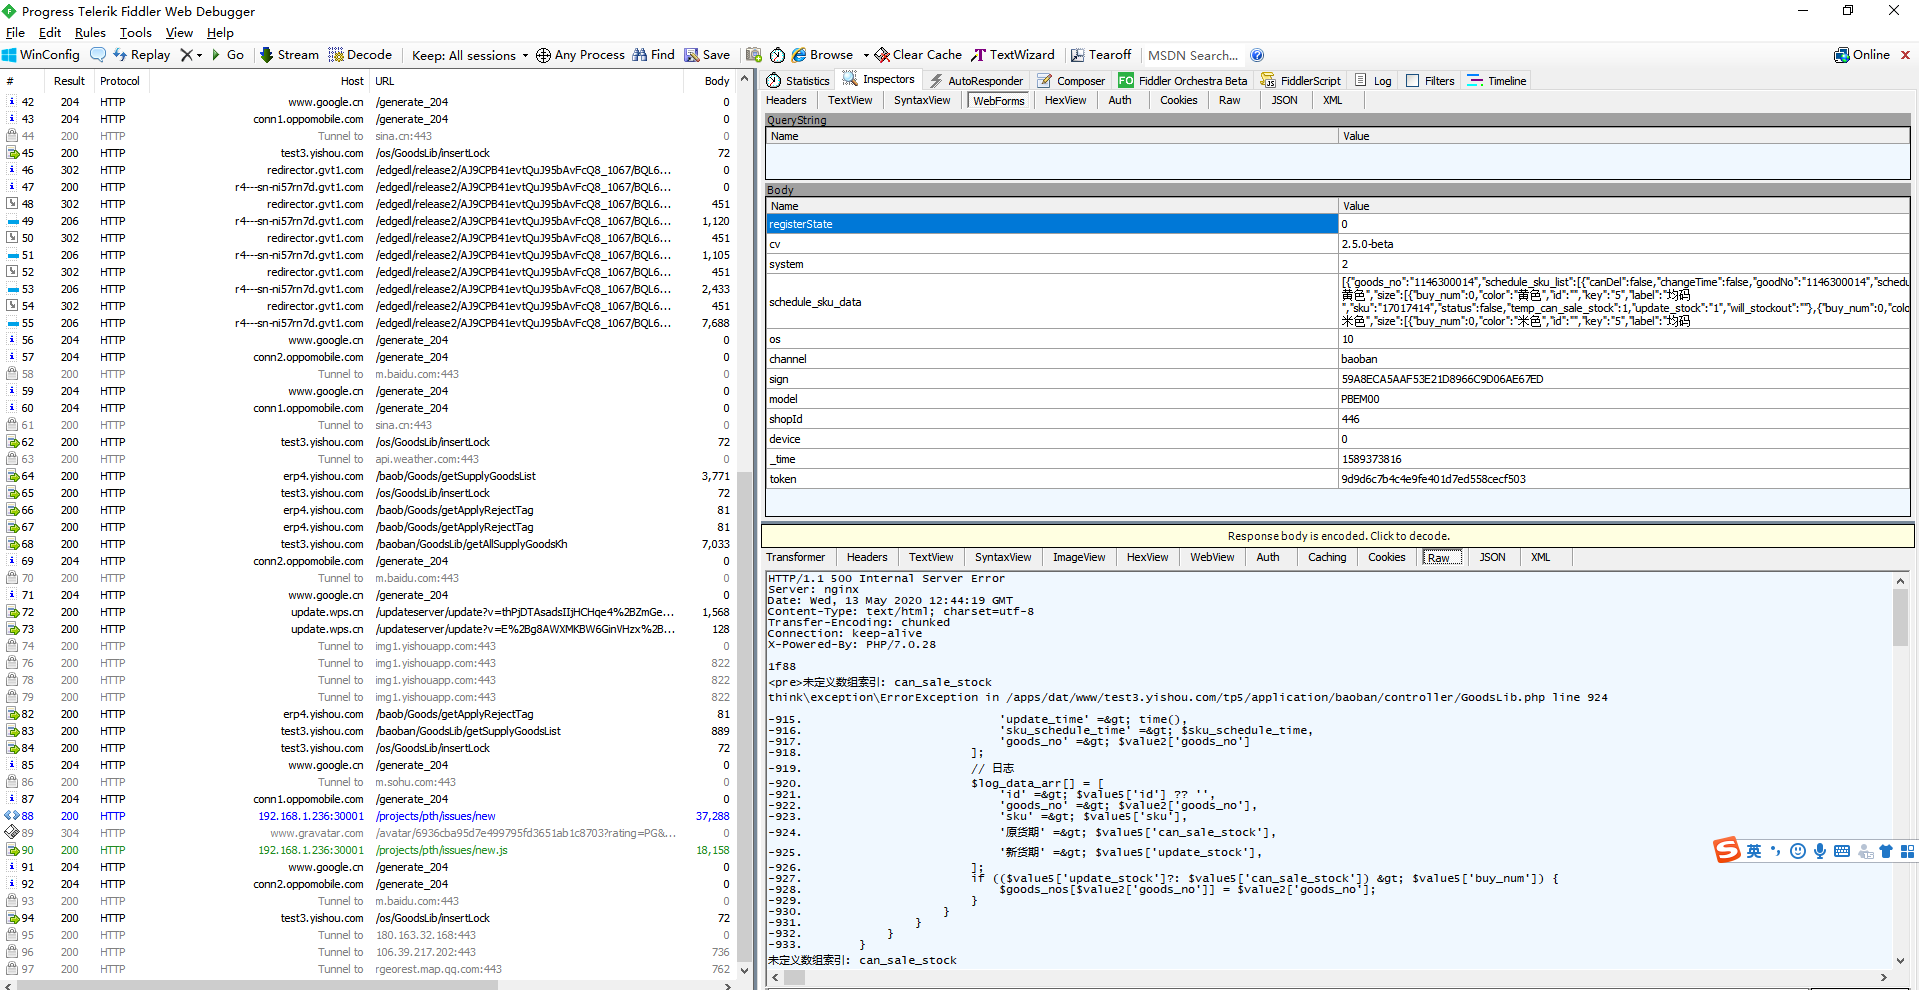The height and width of the screenshot is (990, 1919).
Task: Click the schedule_sku_data name cell
Action: tap(1052, 301)
